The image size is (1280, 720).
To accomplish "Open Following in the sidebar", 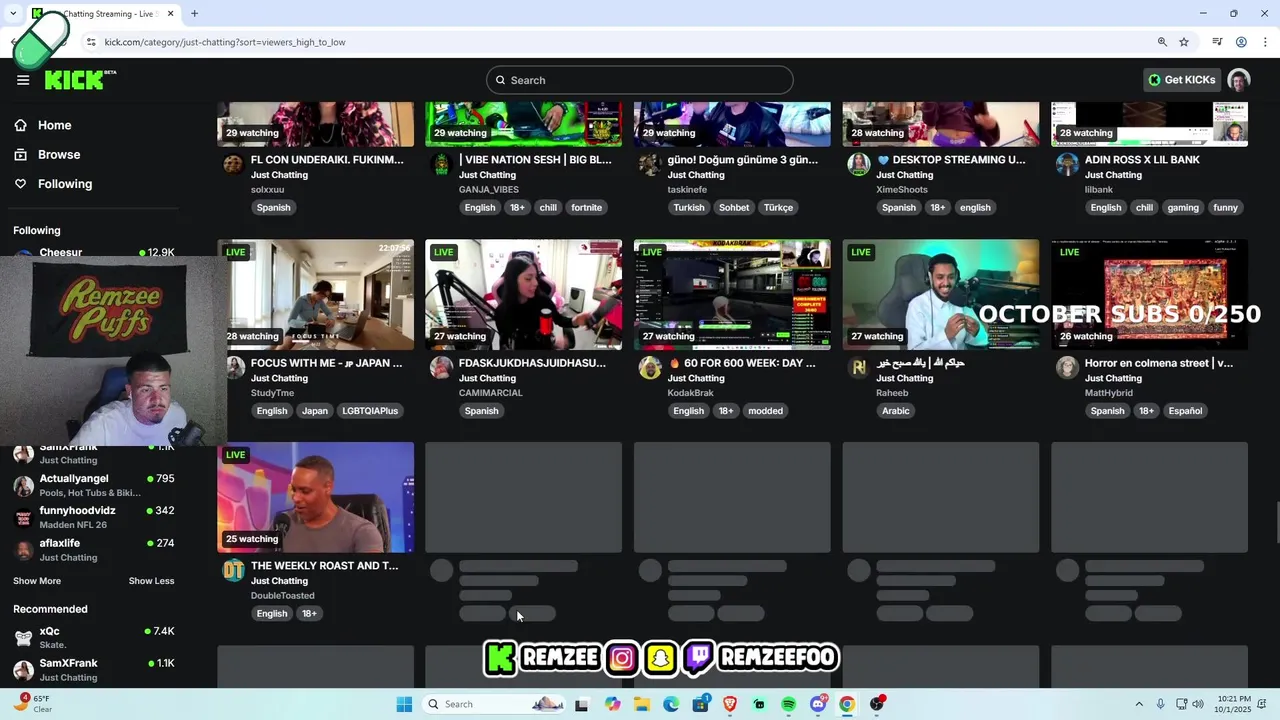I will coord(65,184).
